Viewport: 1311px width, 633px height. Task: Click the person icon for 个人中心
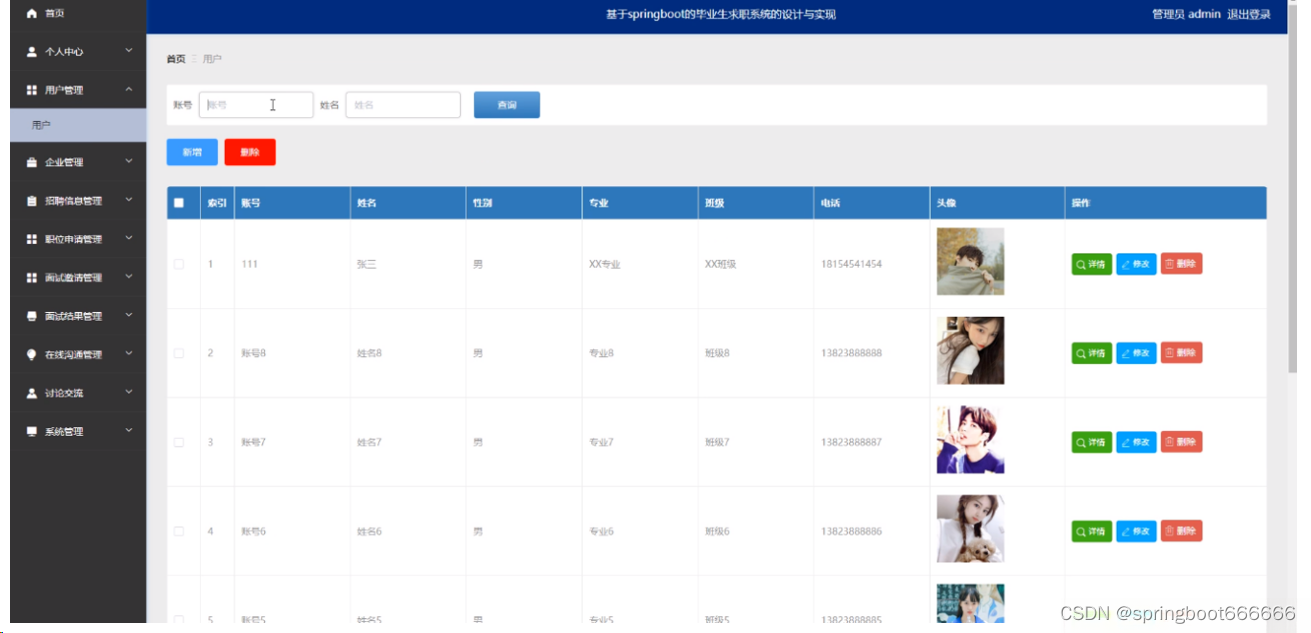coord(31,51)
